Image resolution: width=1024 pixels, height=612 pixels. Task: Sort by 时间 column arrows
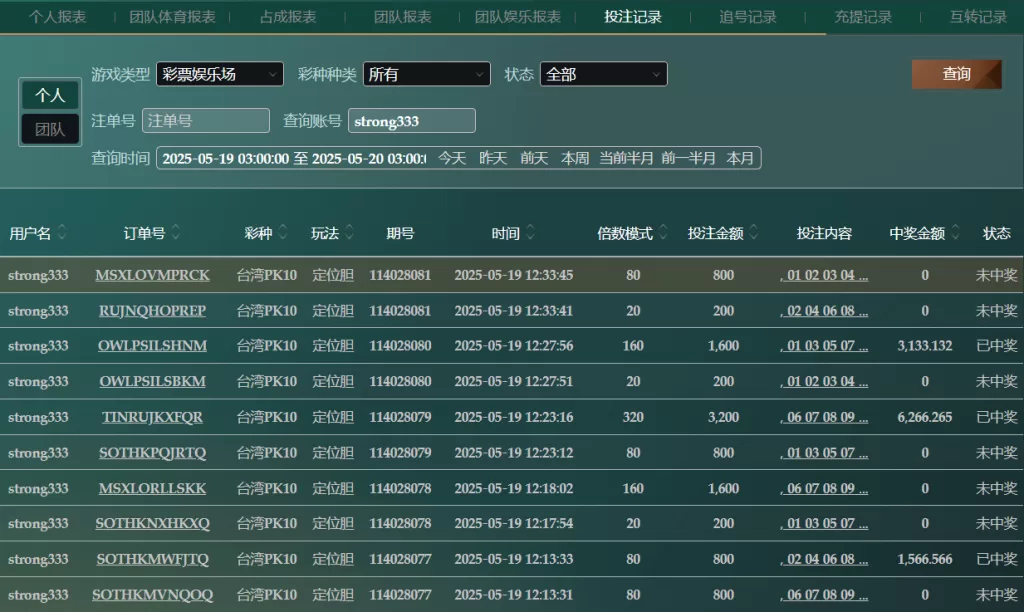(530, 232)
